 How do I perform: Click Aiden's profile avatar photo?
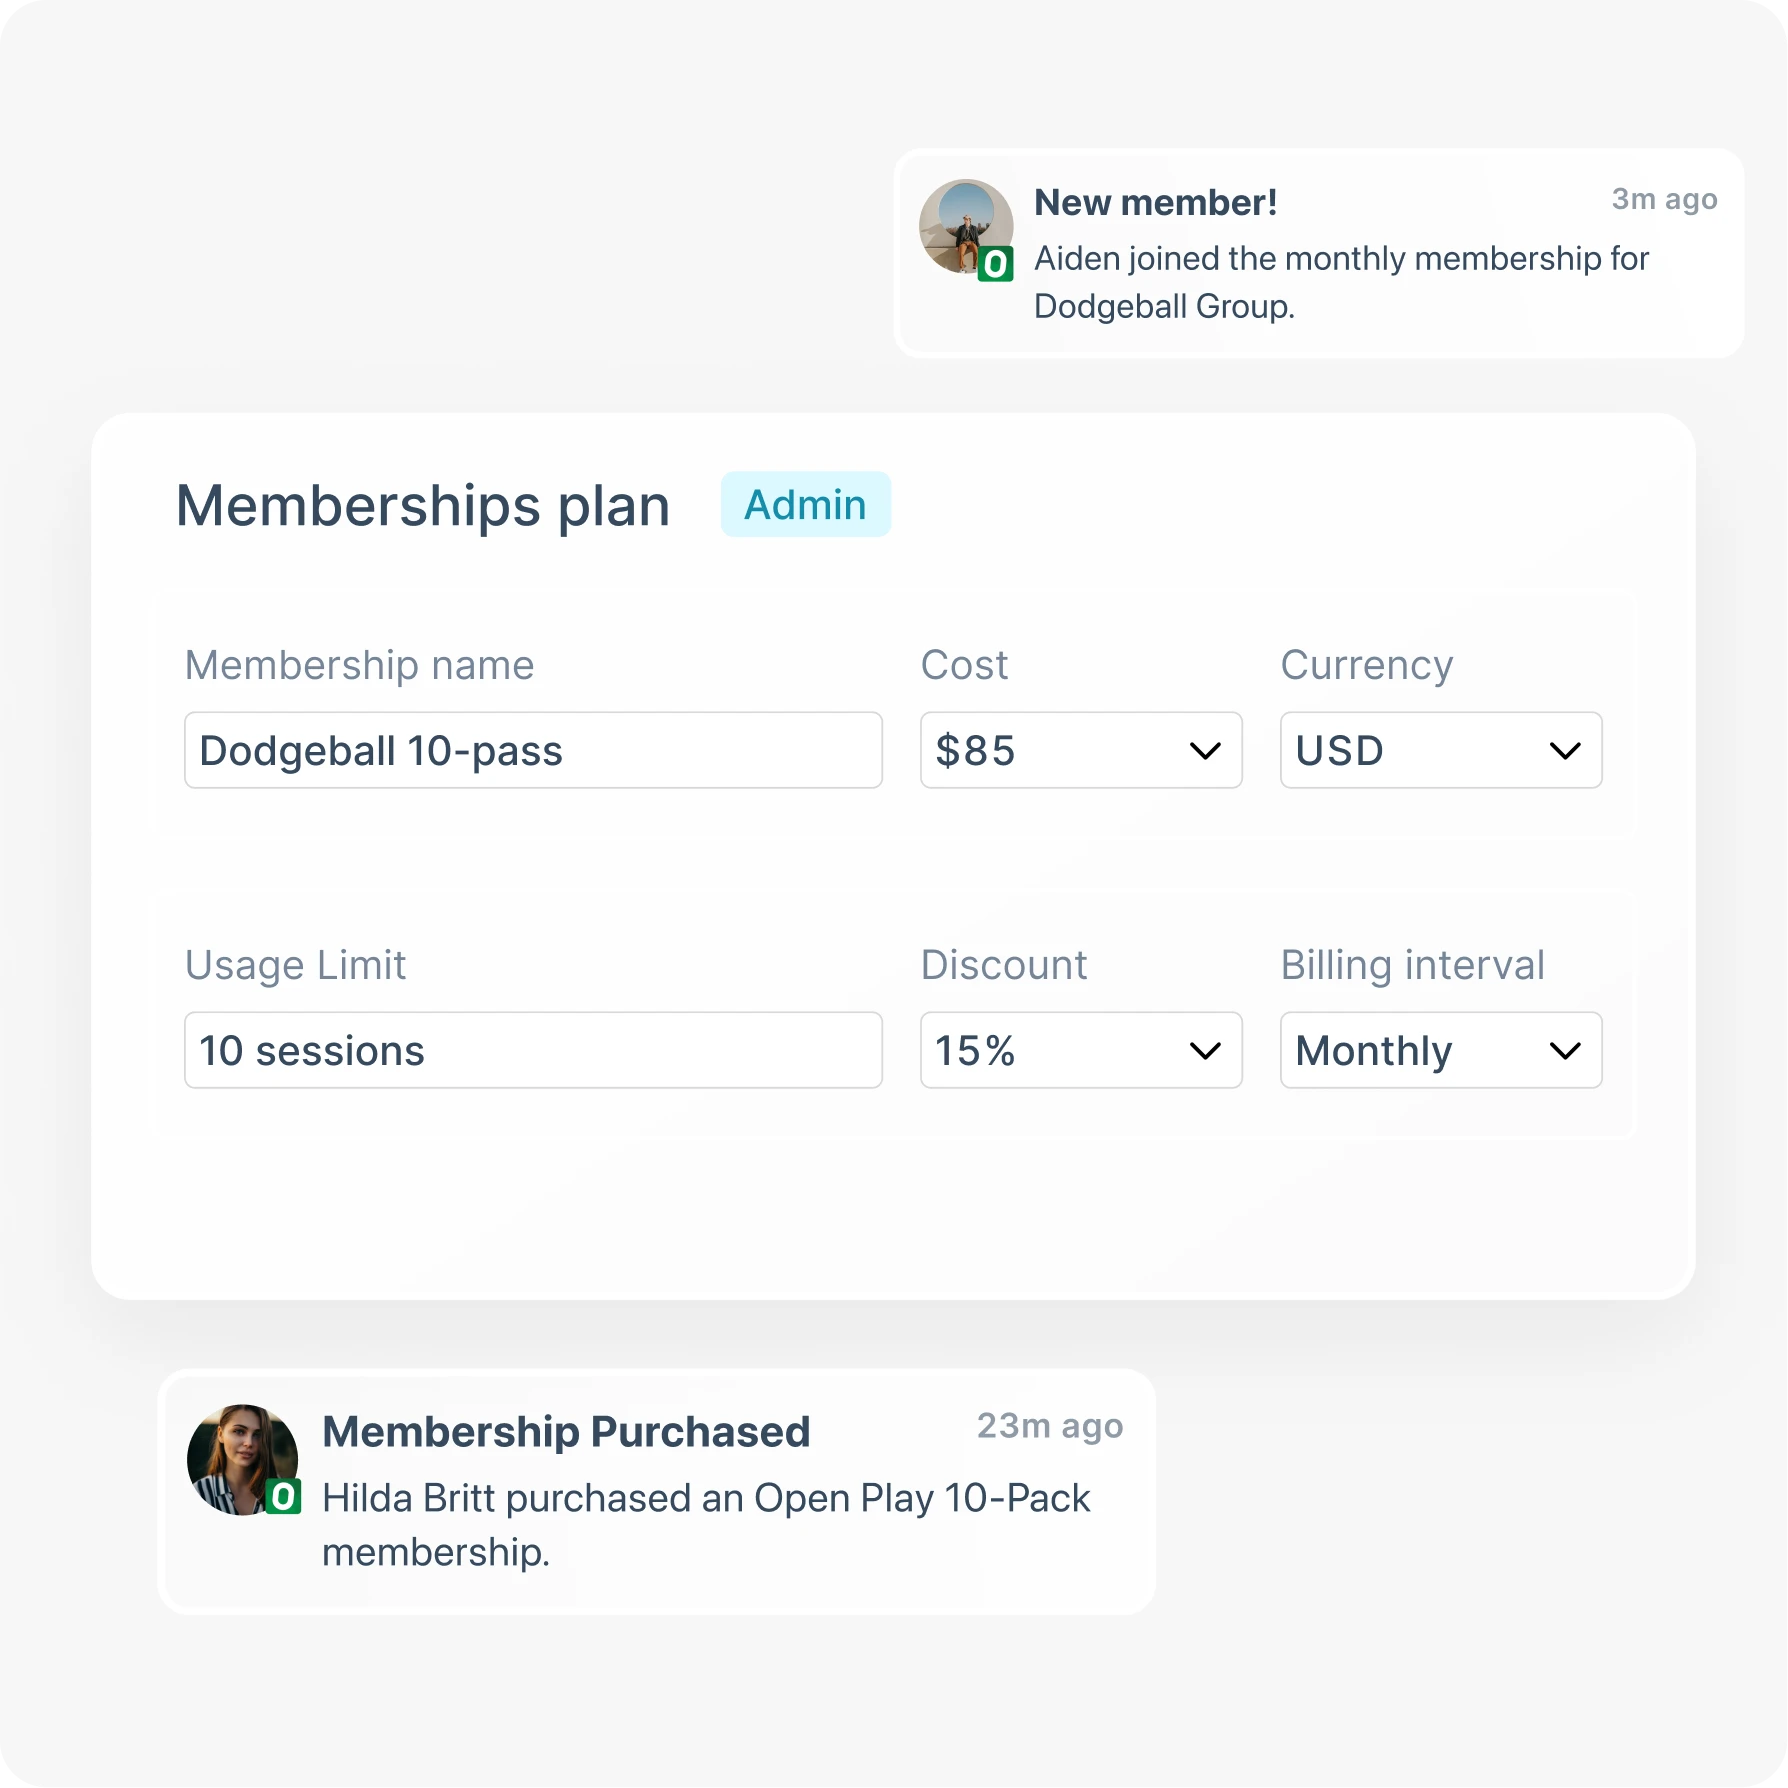[x=964, y=224]
